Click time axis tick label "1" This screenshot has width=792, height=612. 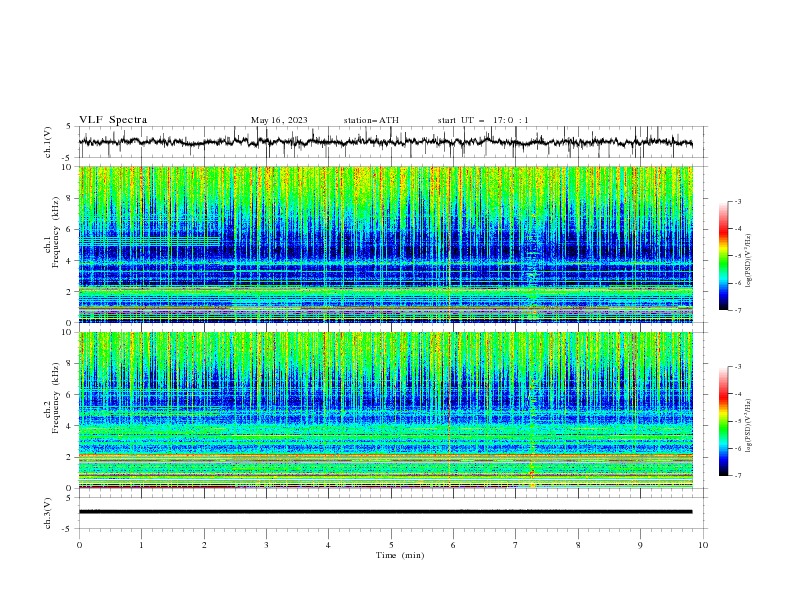141,545
